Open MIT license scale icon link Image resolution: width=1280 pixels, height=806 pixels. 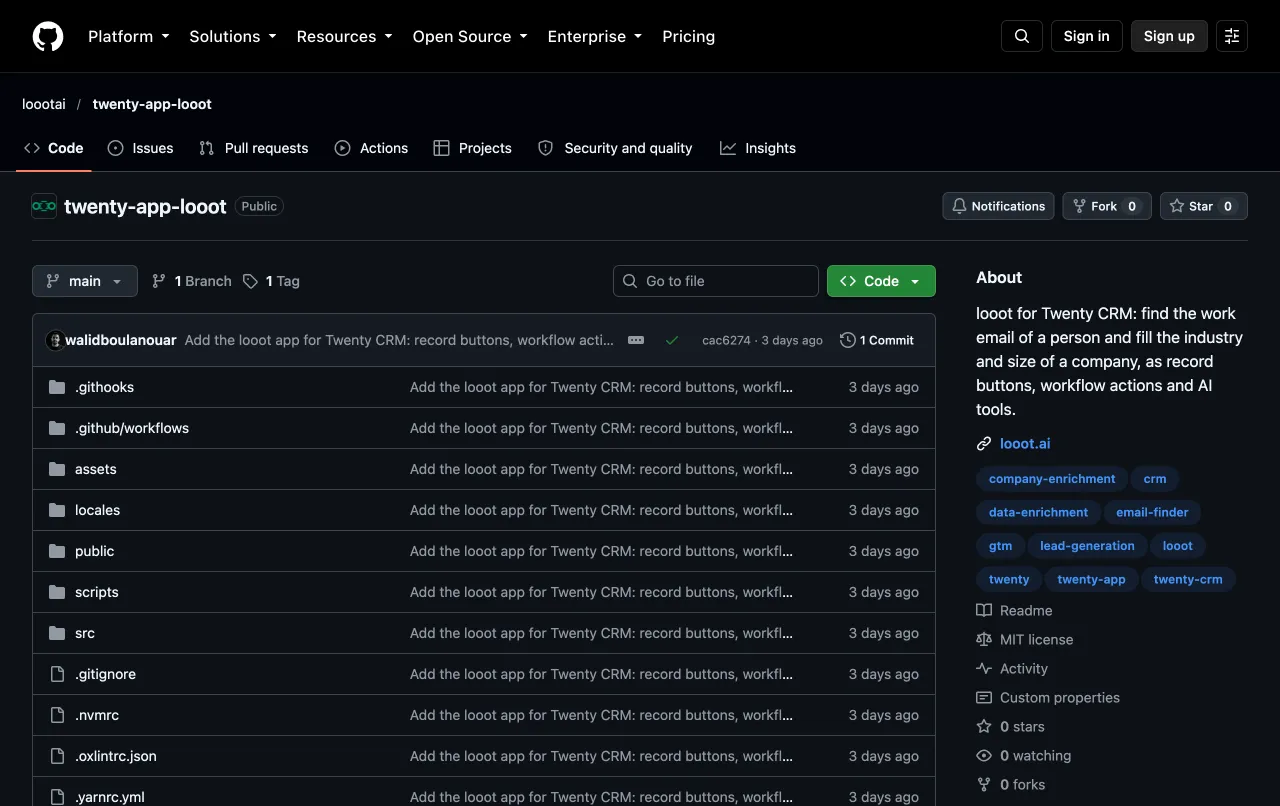pos(1025,640)
